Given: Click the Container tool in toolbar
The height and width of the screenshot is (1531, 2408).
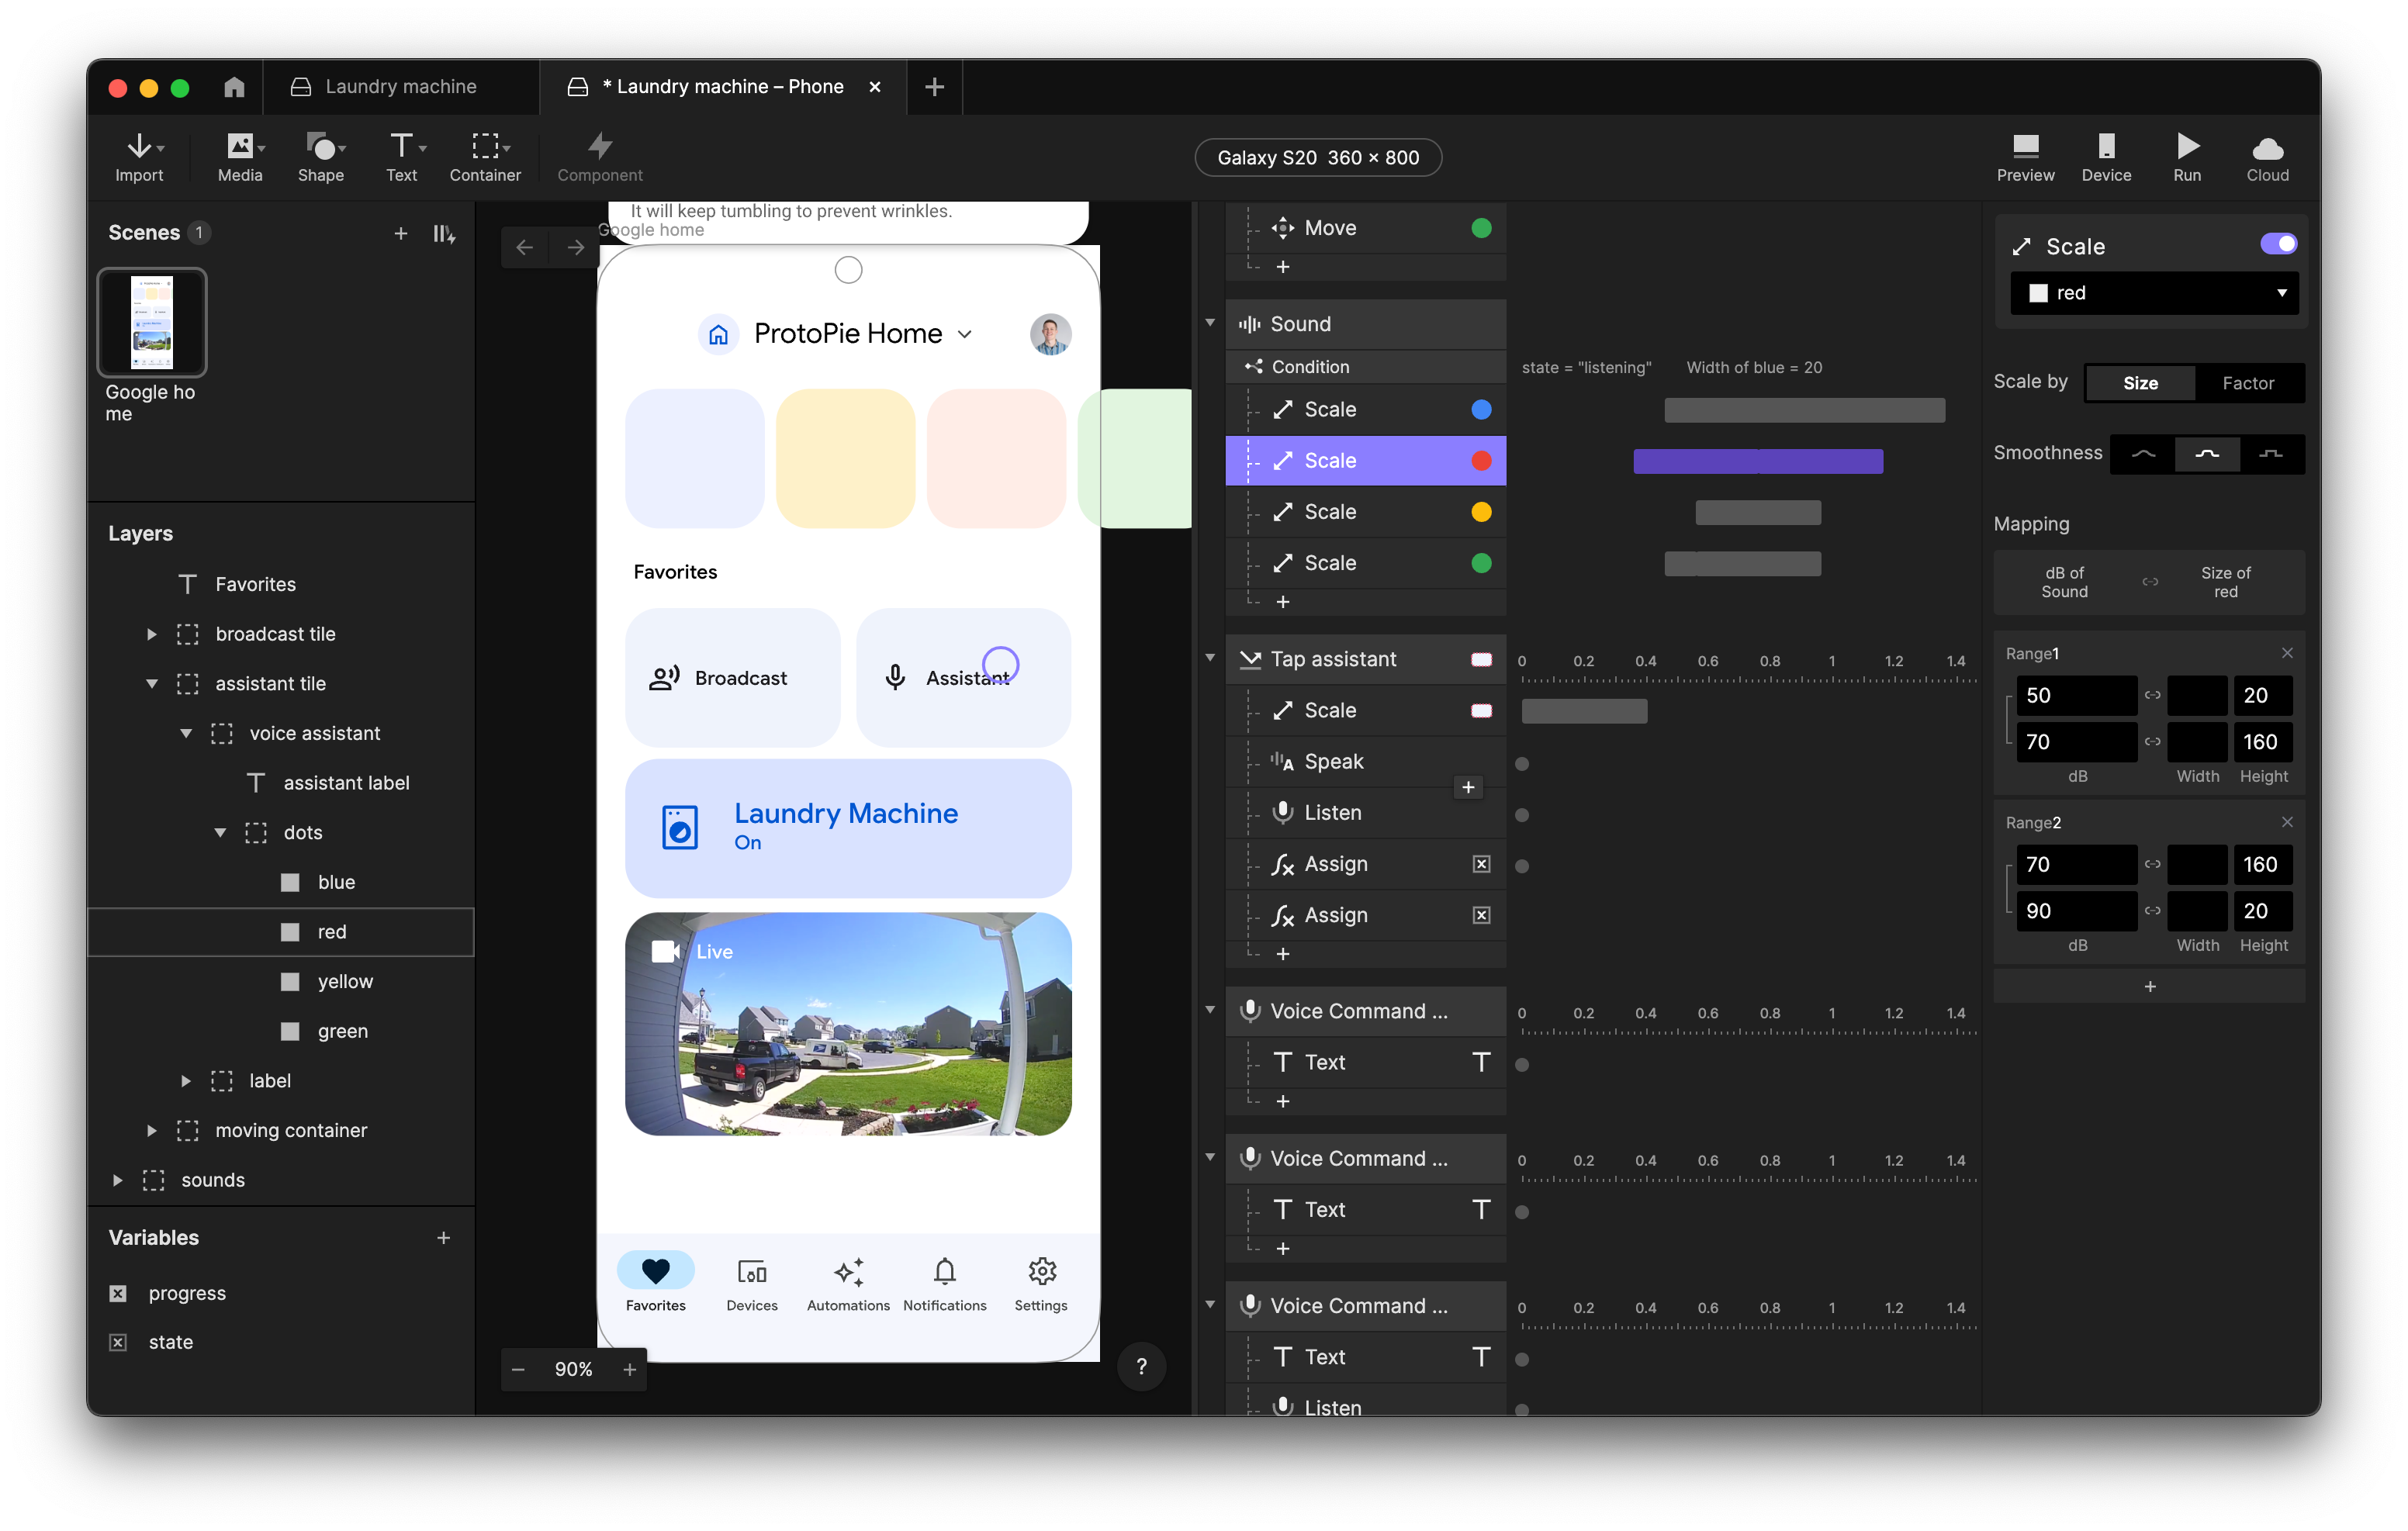Looking at the screenshot, I should coord(484,156).
